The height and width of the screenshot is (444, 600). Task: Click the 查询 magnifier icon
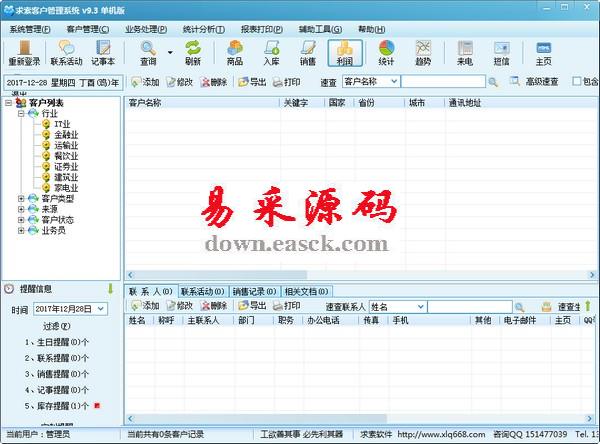pyautogui.click(x=148, y=53)
